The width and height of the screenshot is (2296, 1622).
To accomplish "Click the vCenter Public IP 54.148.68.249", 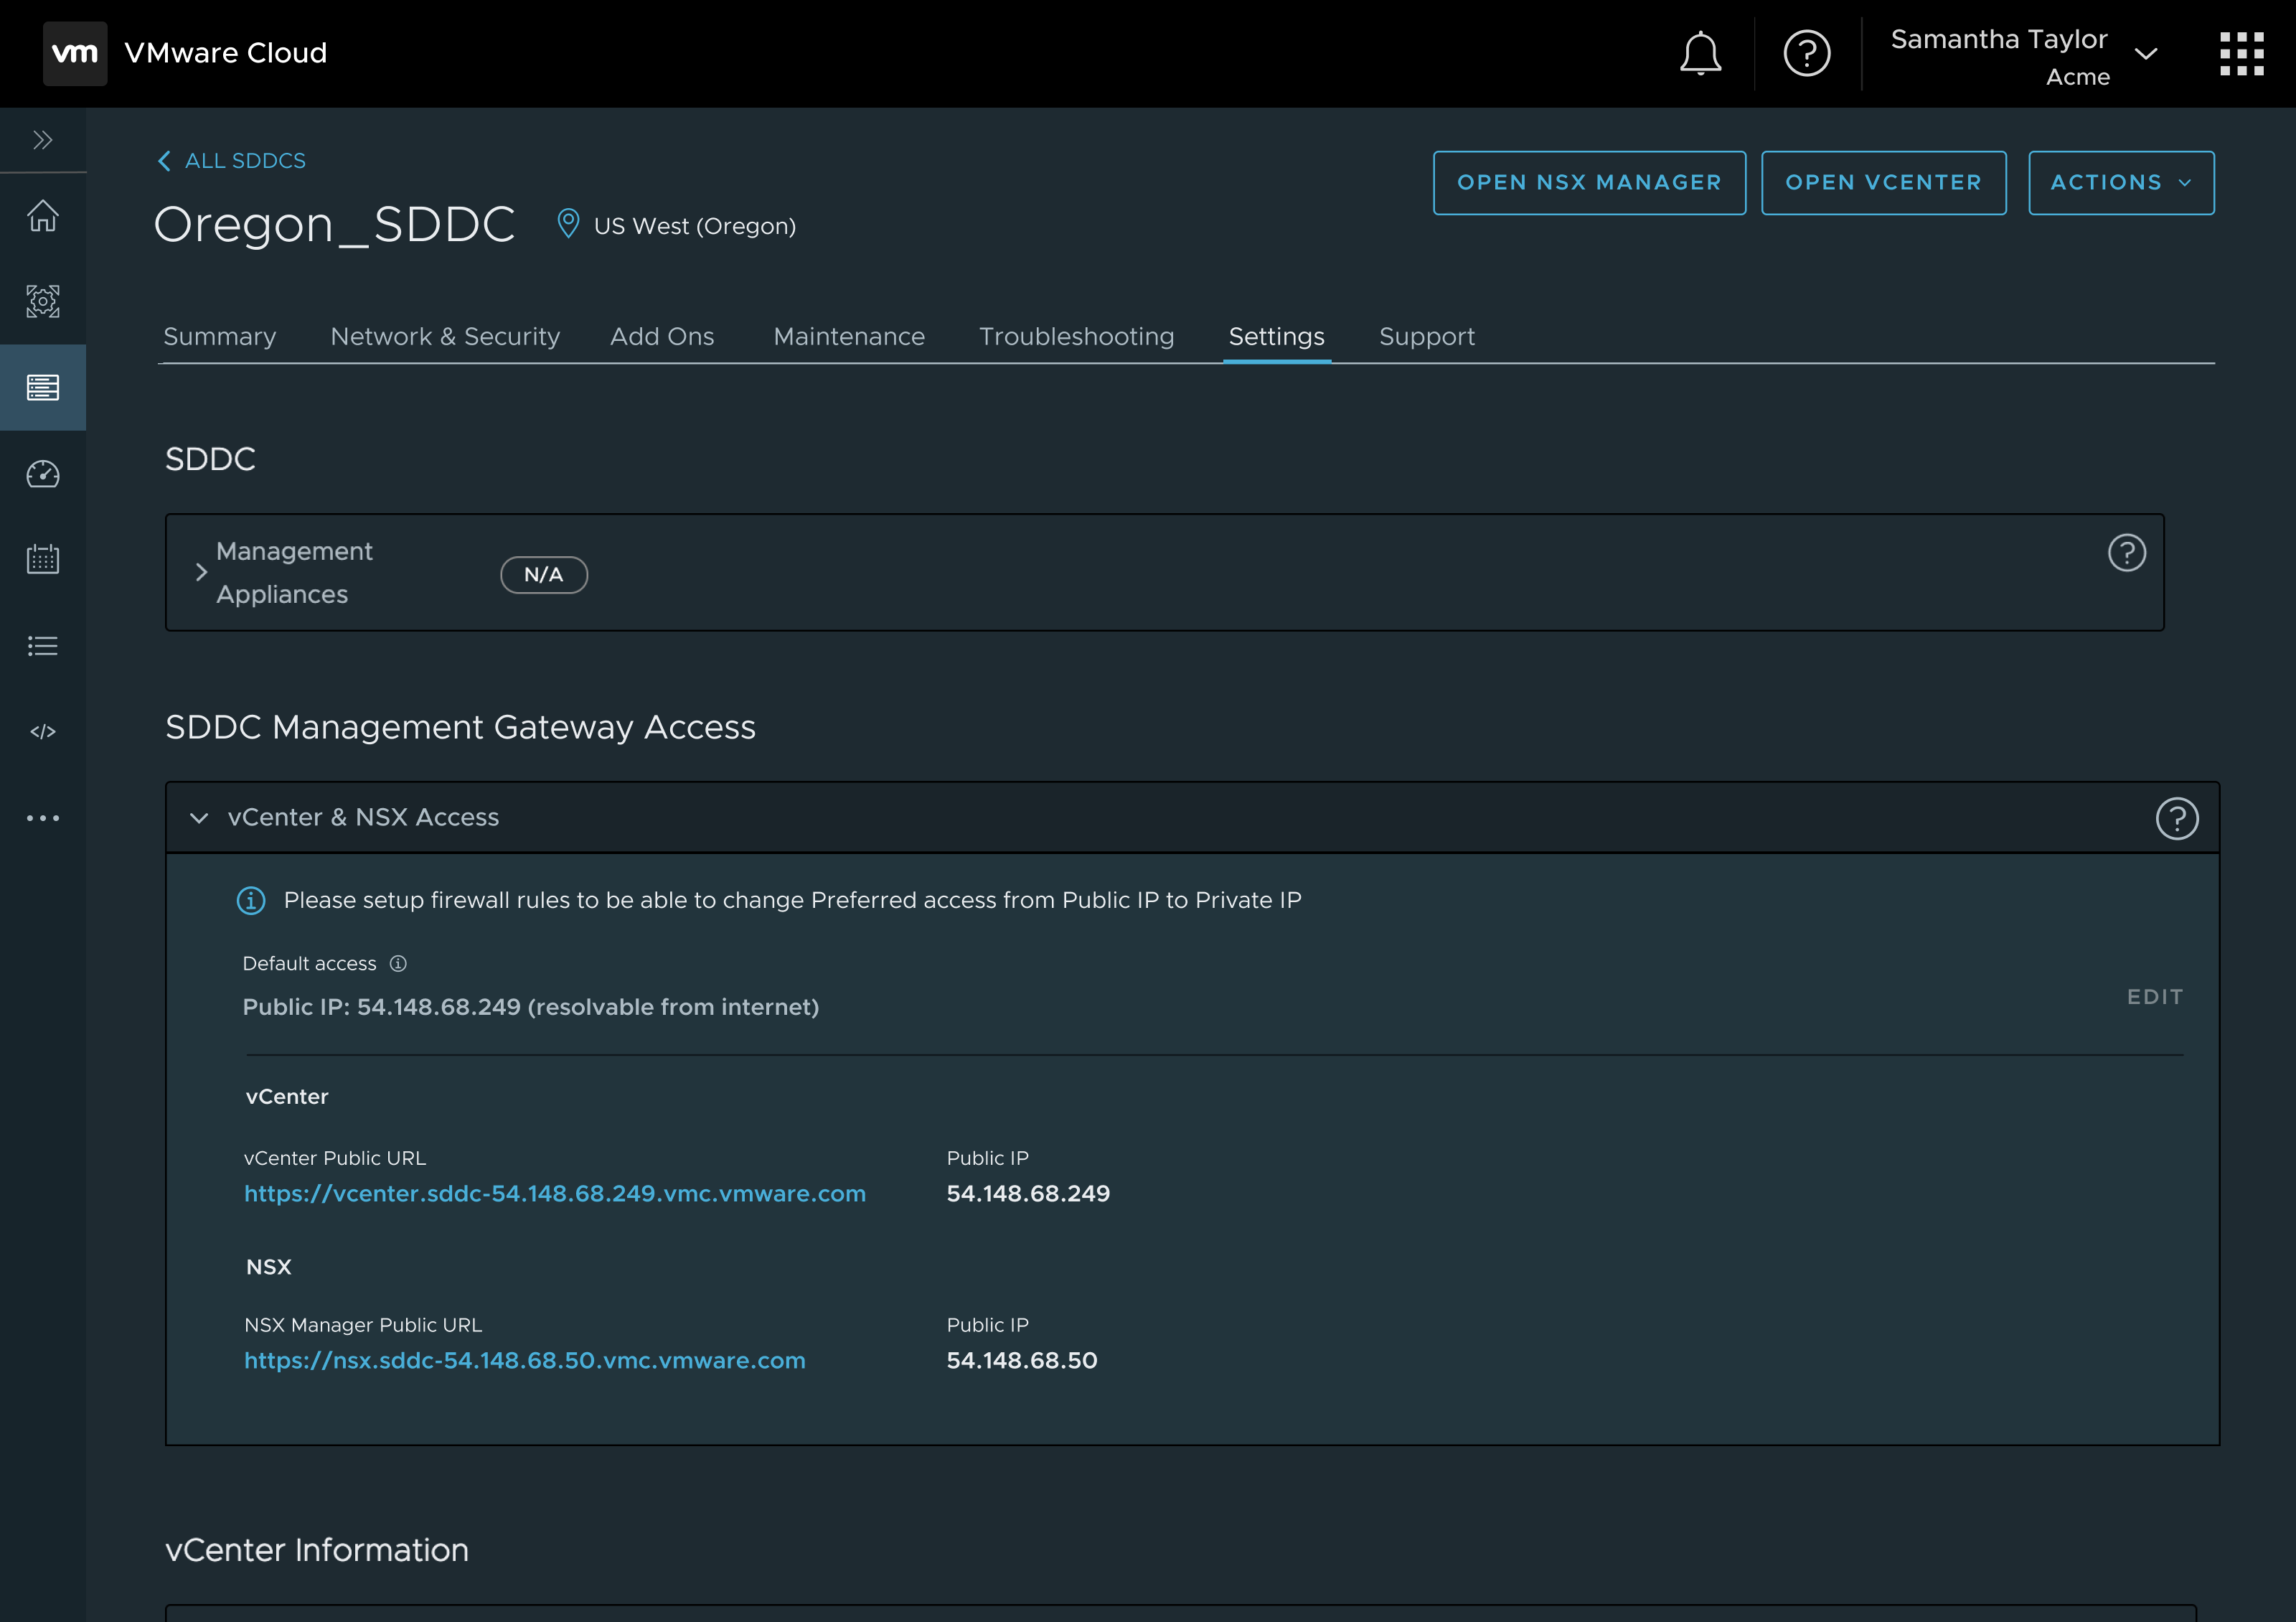I will click(1028, 1193).
